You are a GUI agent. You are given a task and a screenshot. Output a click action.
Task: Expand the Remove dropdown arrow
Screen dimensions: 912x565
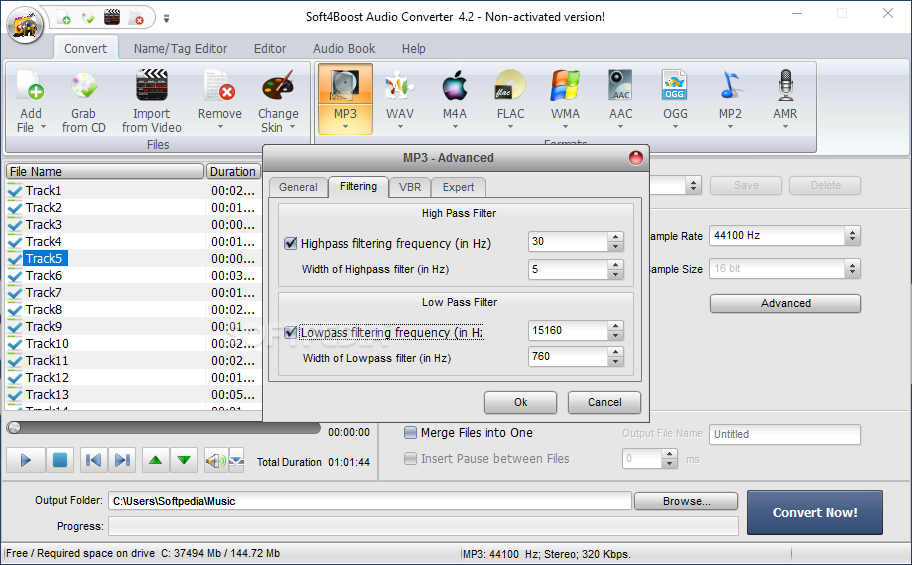(x=220, y=127)
